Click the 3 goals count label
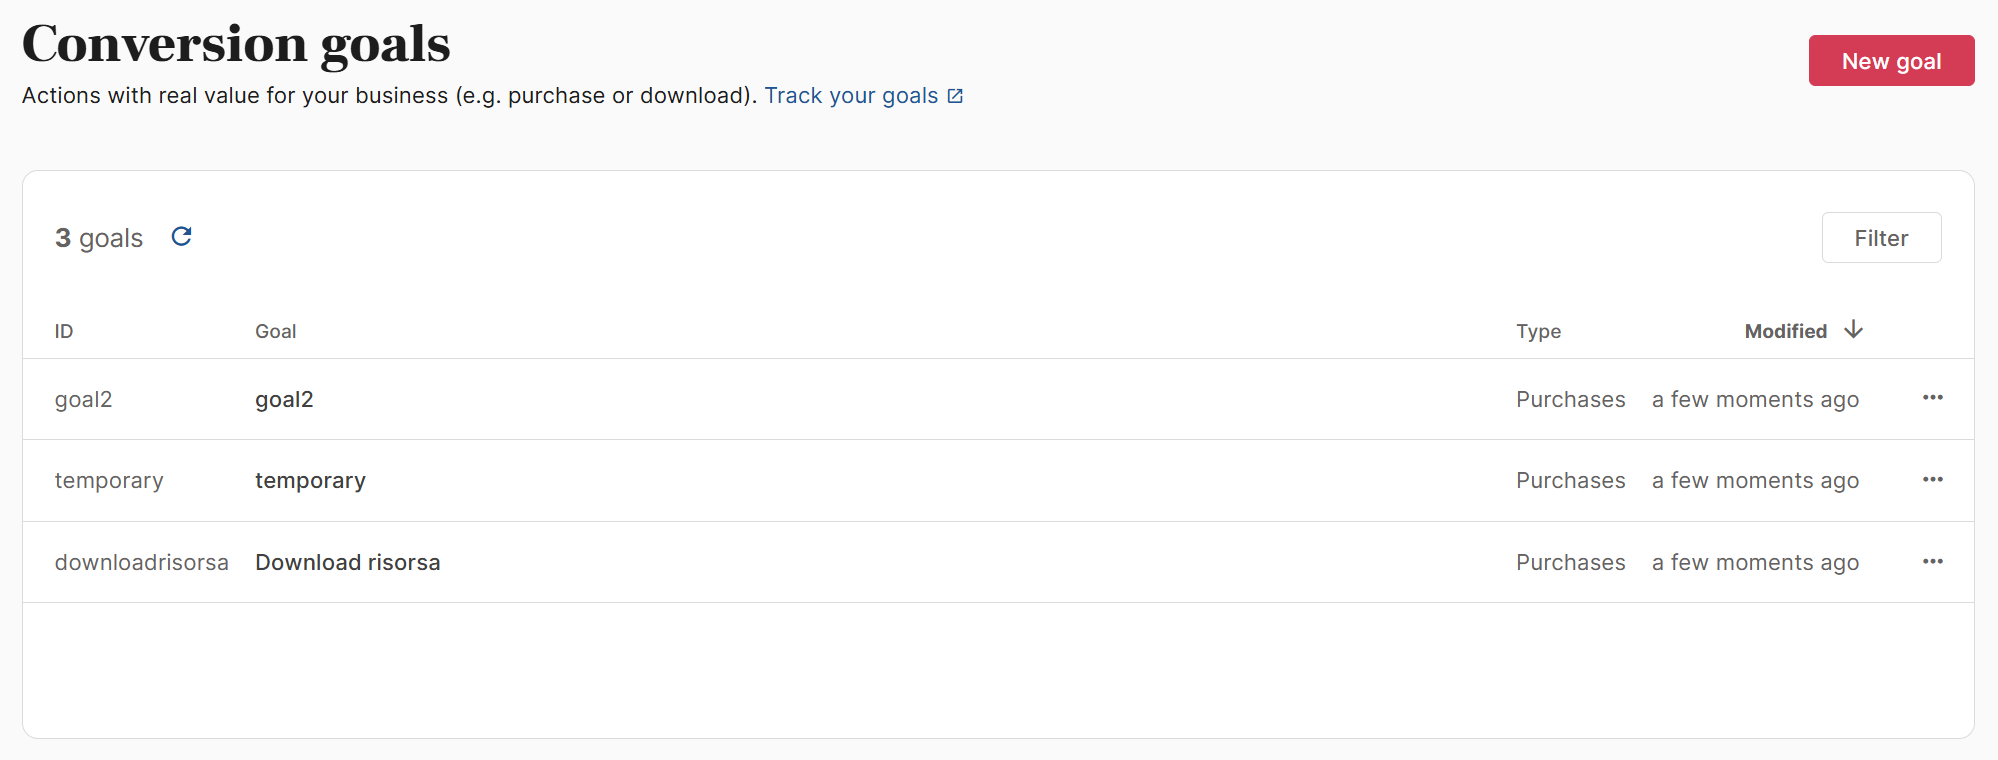This screenshot has width=1998, height=760. (99, 238)
